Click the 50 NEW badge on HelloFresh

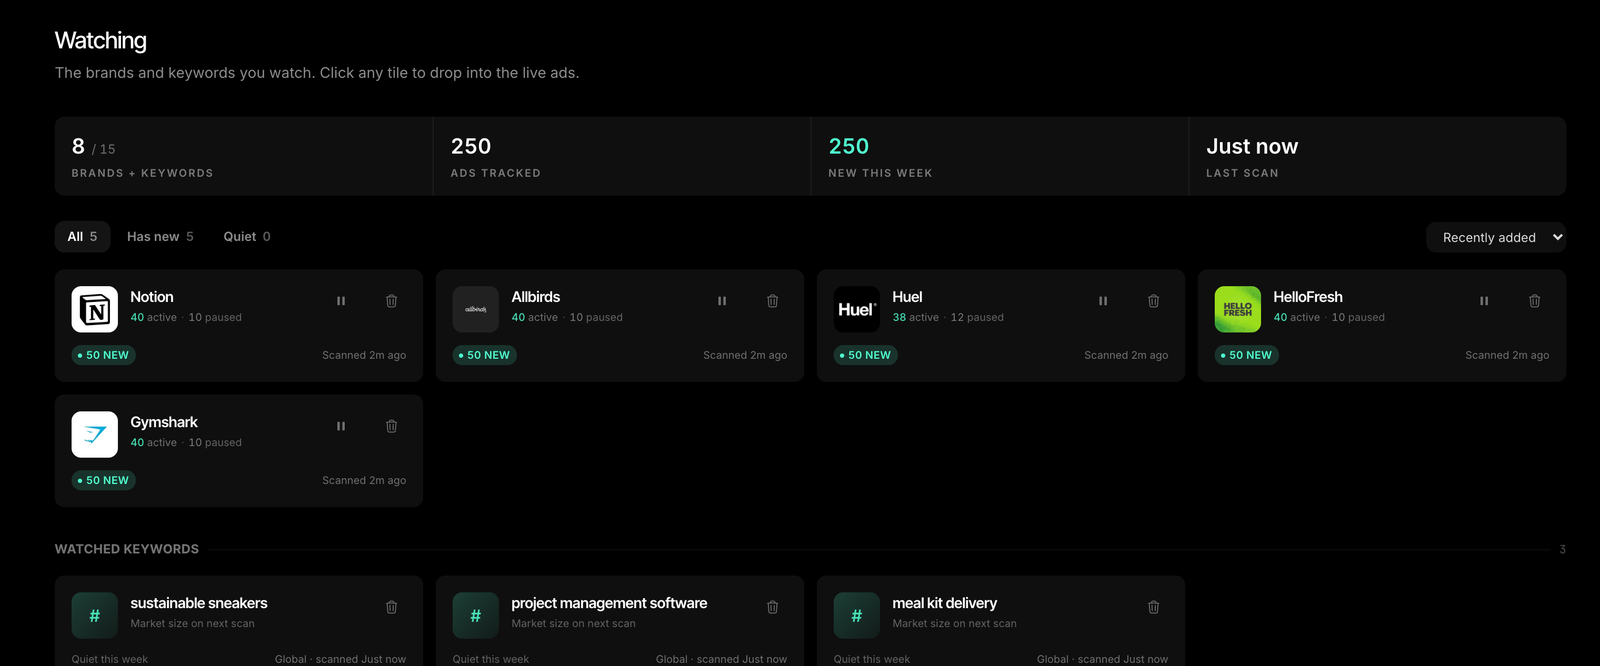[1247, 355]
